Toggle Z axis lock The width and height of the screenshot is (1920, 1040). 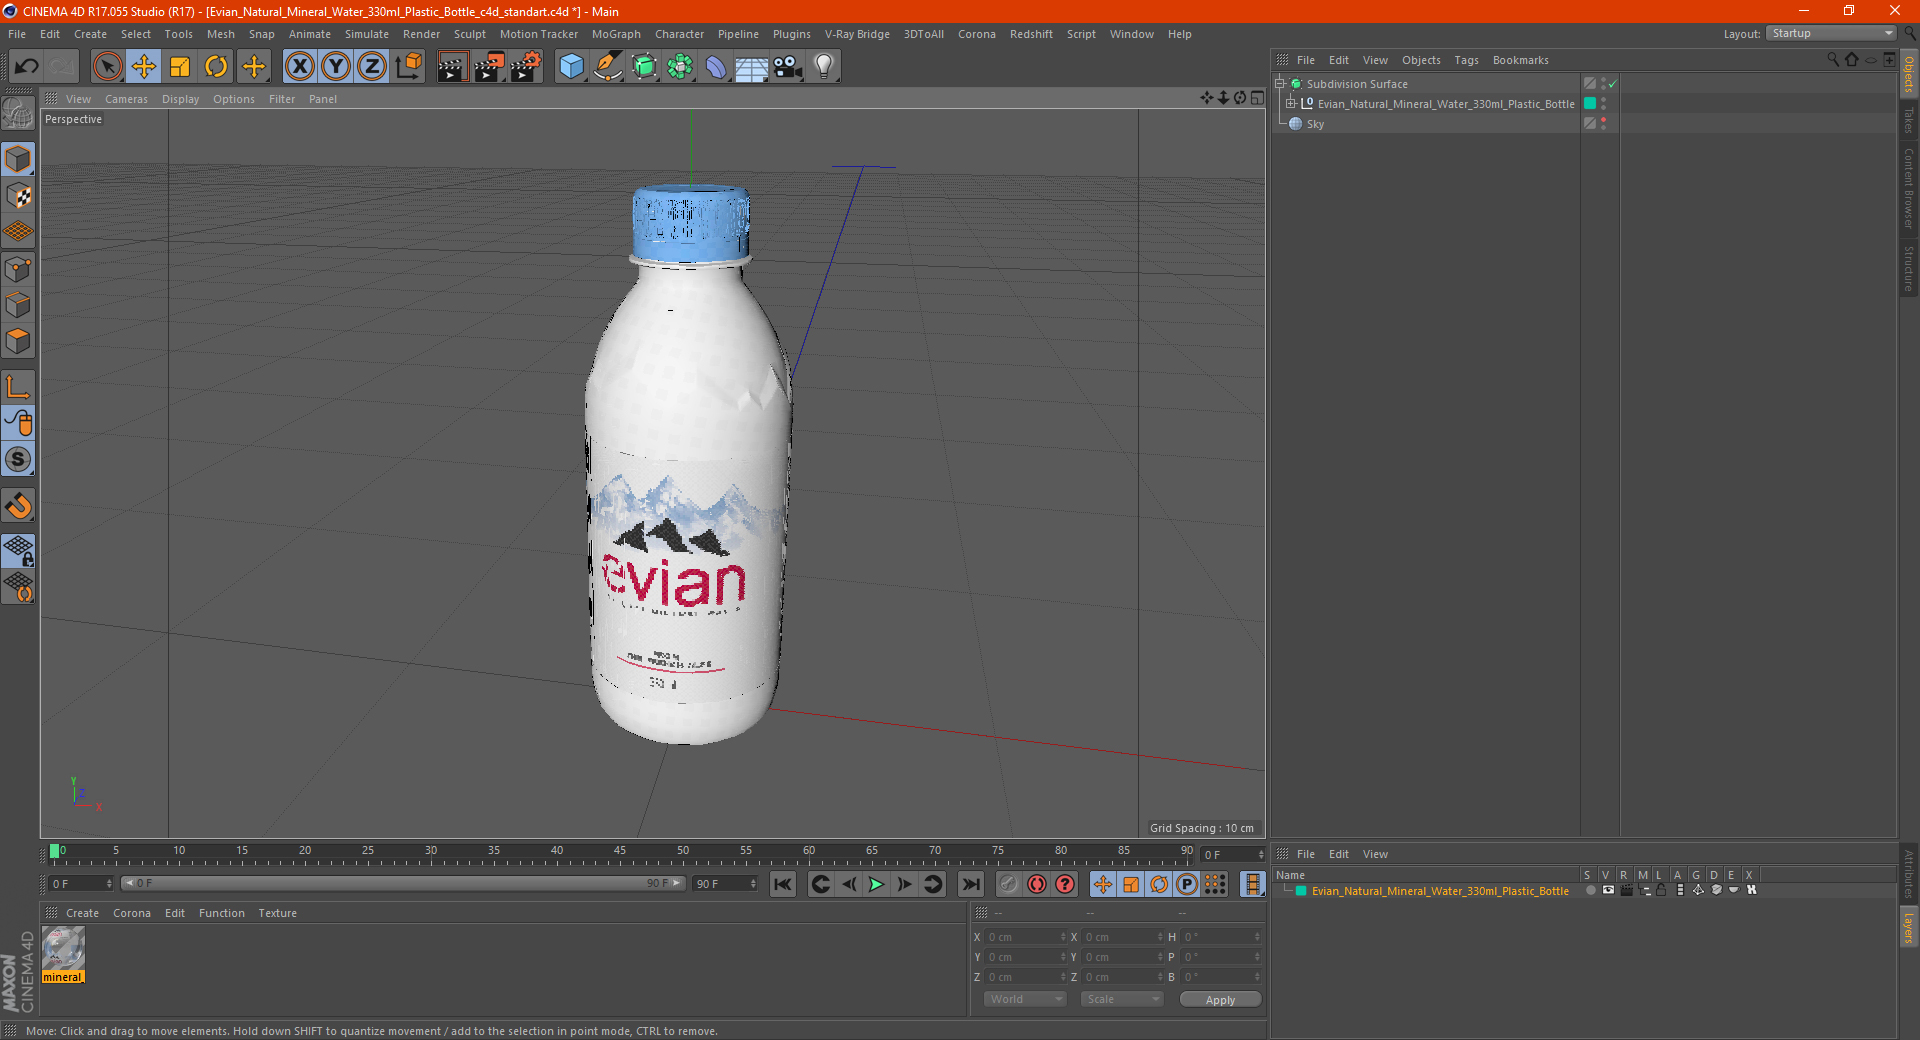[372, 67]
